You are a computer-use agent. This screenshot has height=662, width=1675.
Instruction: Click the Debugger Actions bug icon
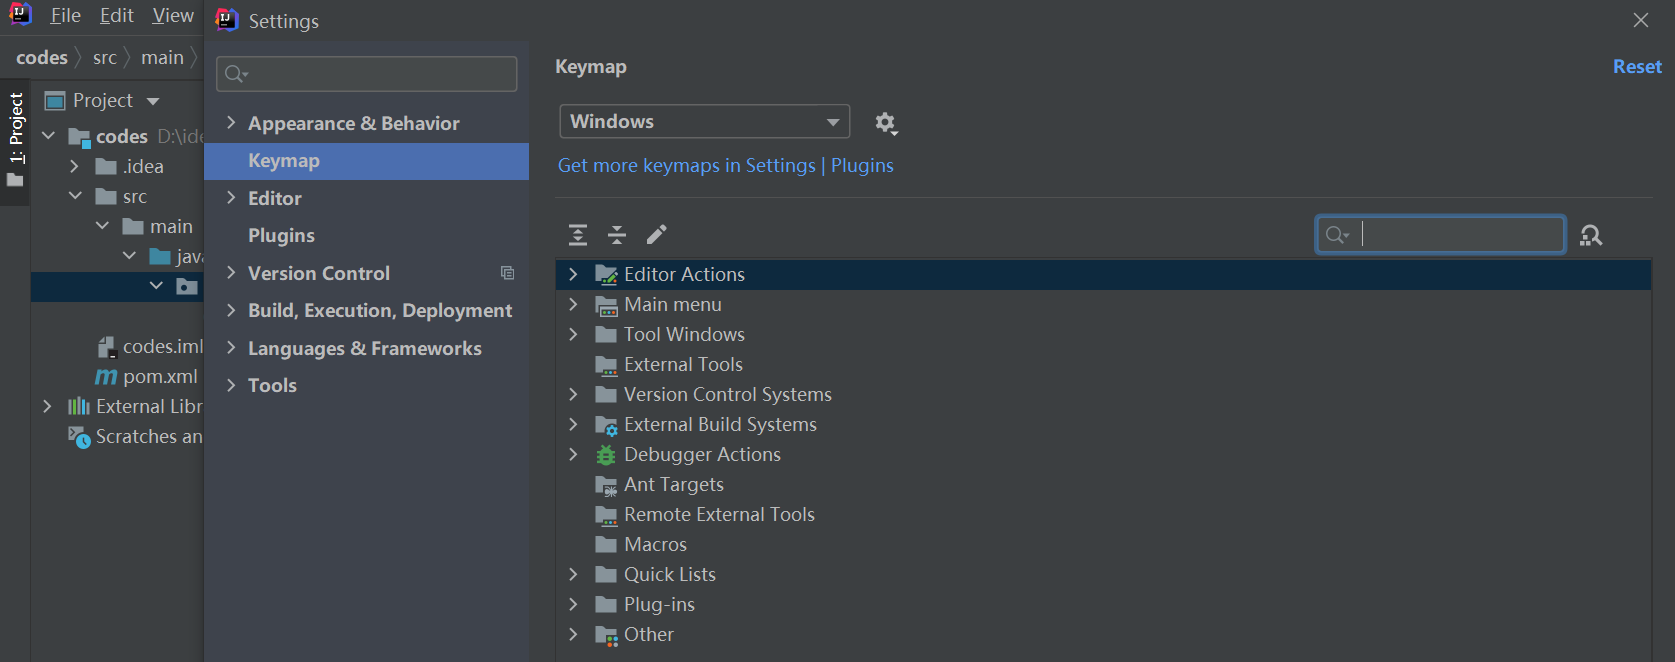click(x=606, y=455)
